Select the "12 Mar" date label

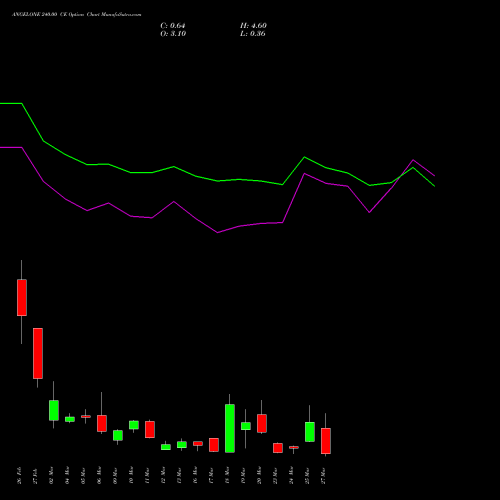coord(163,475)
